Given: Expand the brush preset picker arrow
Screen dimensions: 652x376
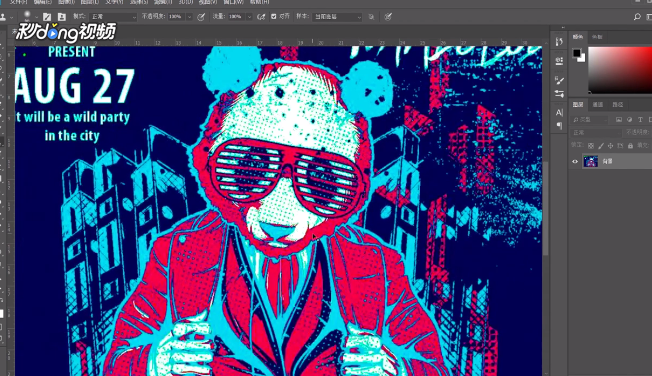Looking at the screenshot, I should [37, 17].
